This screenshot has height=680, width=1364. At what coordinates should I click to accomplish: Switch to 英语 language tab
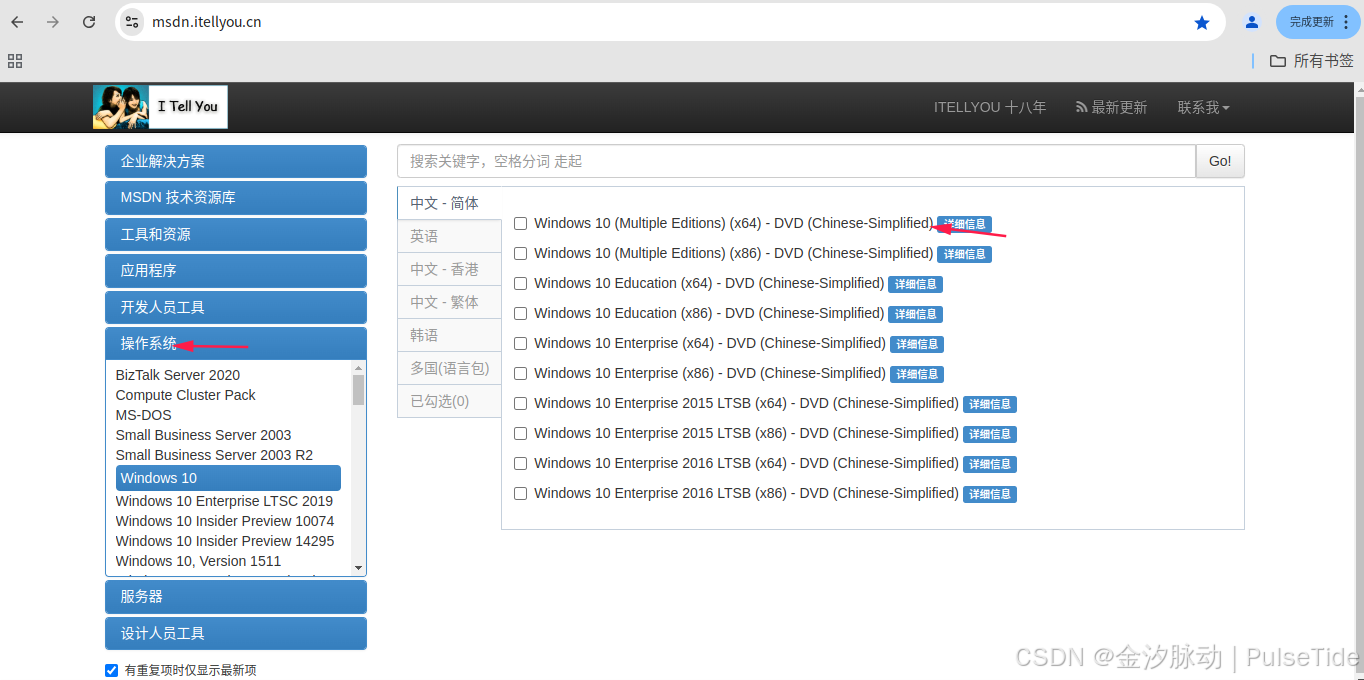click(449, 236)
